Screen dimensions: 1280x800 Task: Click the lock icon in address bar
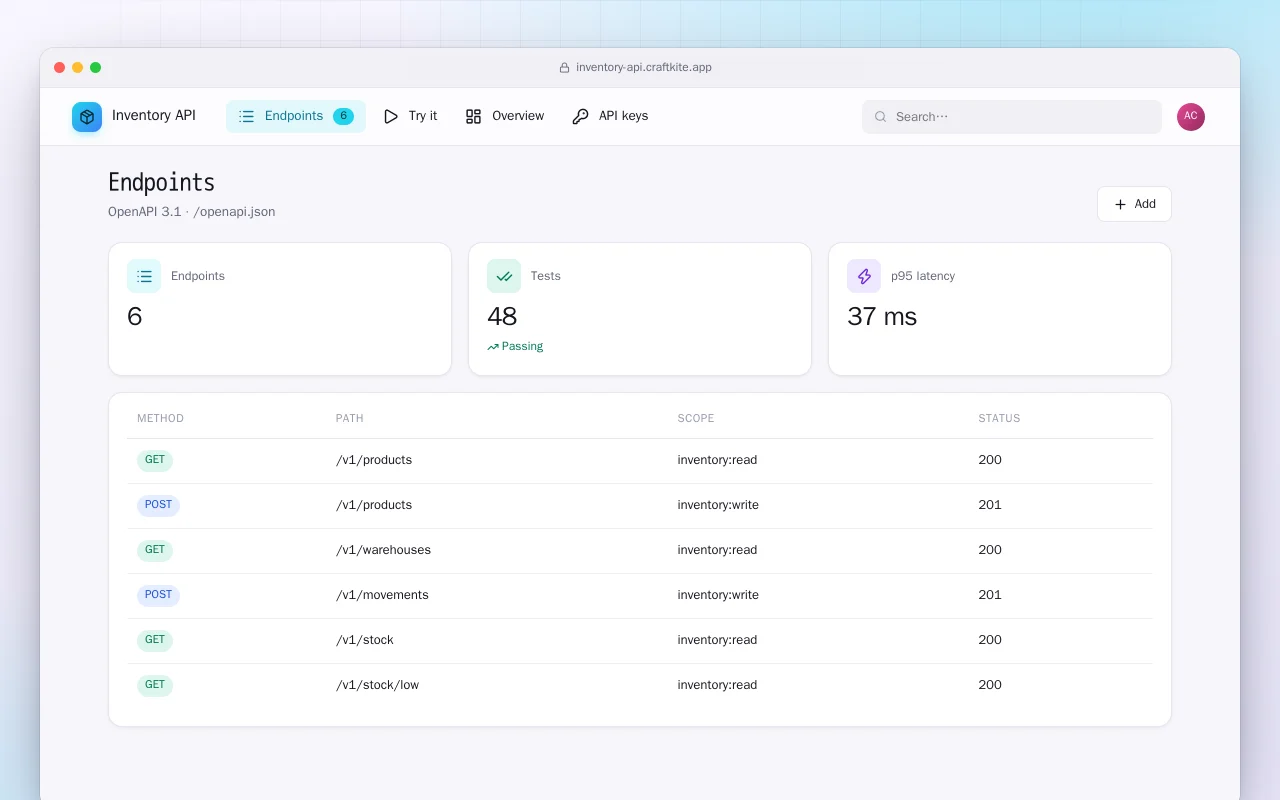pos(564,68)
